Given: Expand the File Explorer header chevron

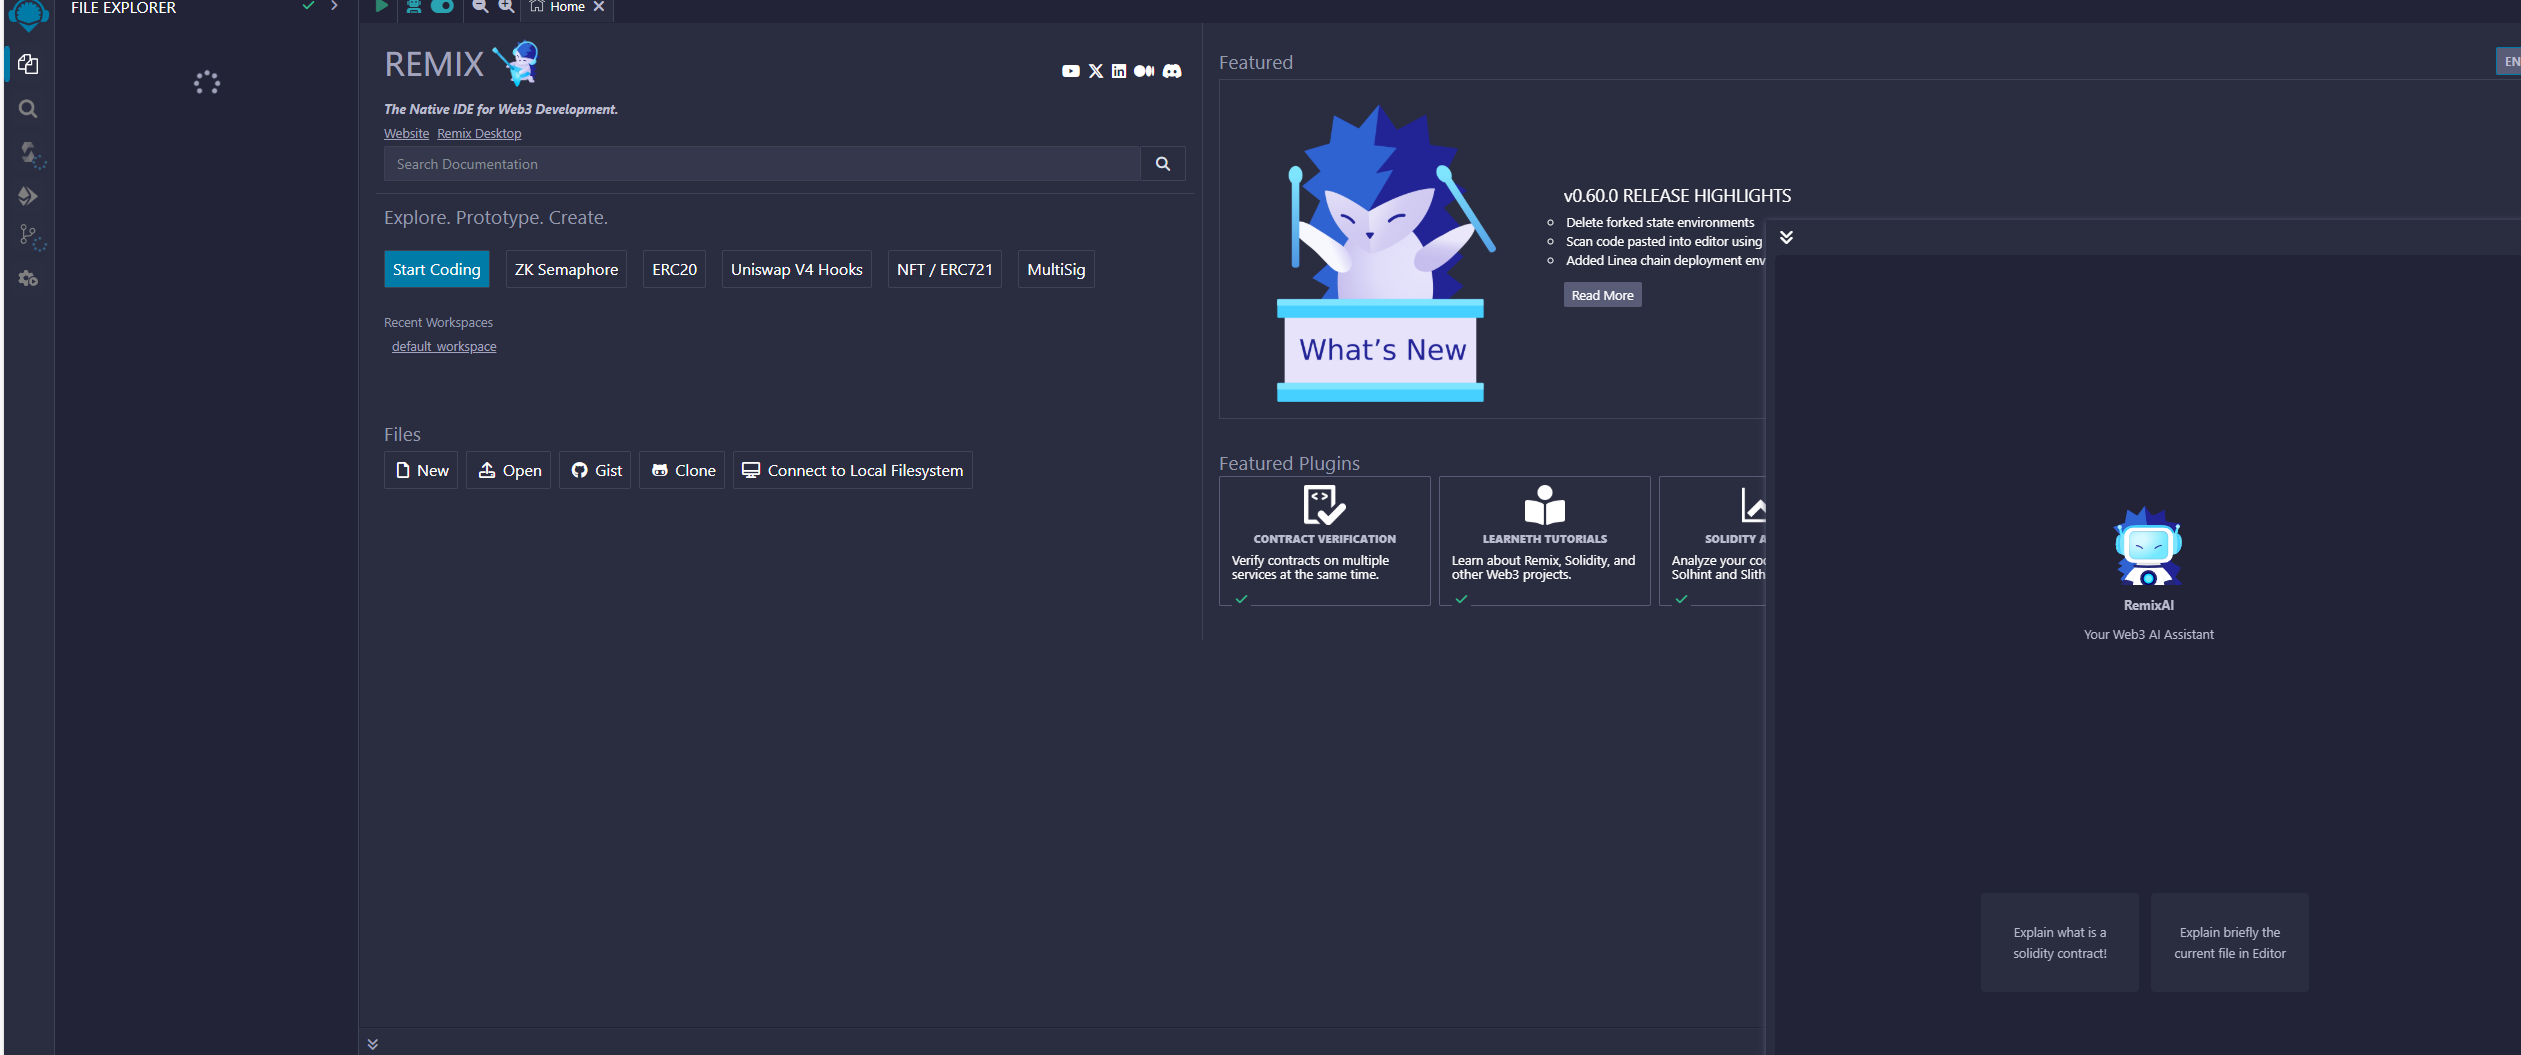Looking at the screenshot, I should pyautogui.click(x=334, y=6).
